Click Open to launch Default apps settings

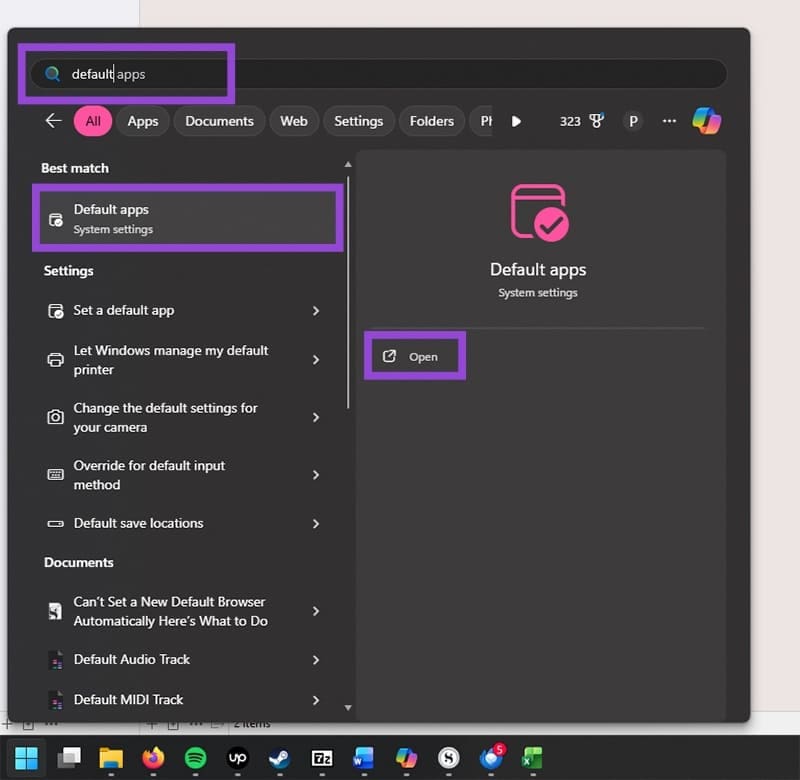click(414, 356)
